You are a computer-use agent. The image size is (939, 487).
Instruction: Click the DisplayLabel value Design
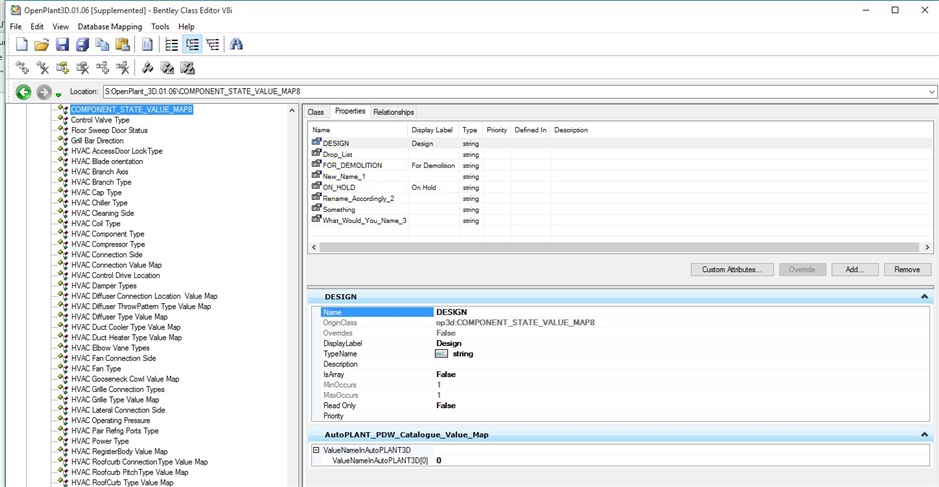(x=449, y=343)
